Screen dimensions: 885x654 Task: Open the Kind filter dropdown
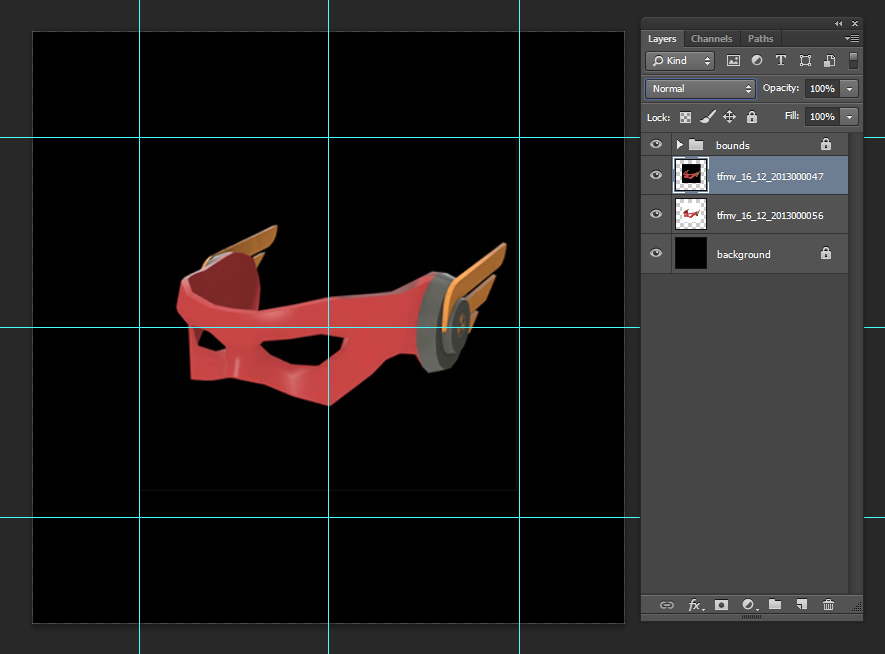click(x=680, y=61)
